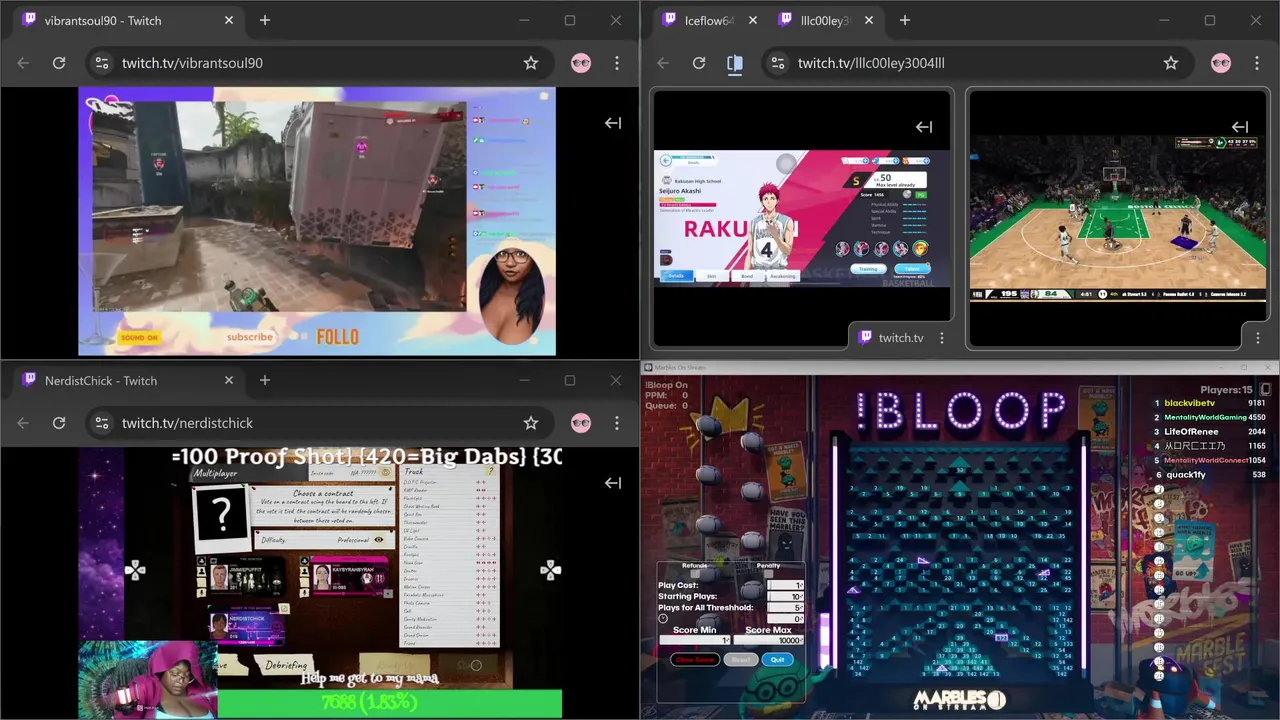
Task: Open profile avatar in NerdistChick window
Action: [x=581, y=423]
